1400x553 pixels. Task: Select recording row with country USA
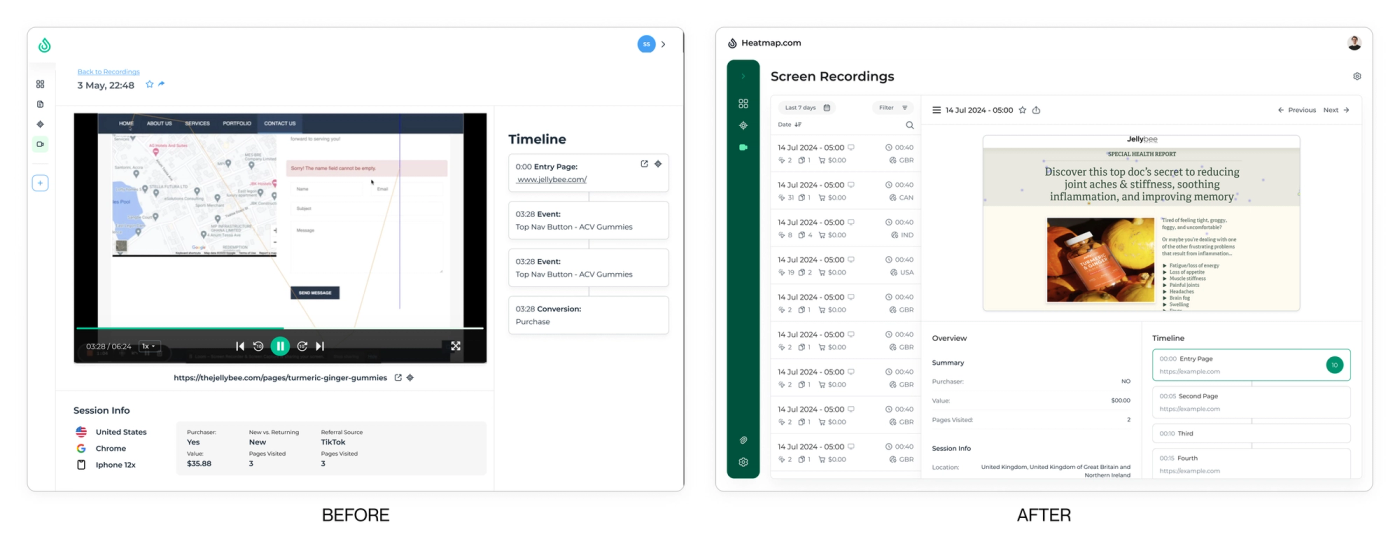[846, 265]
